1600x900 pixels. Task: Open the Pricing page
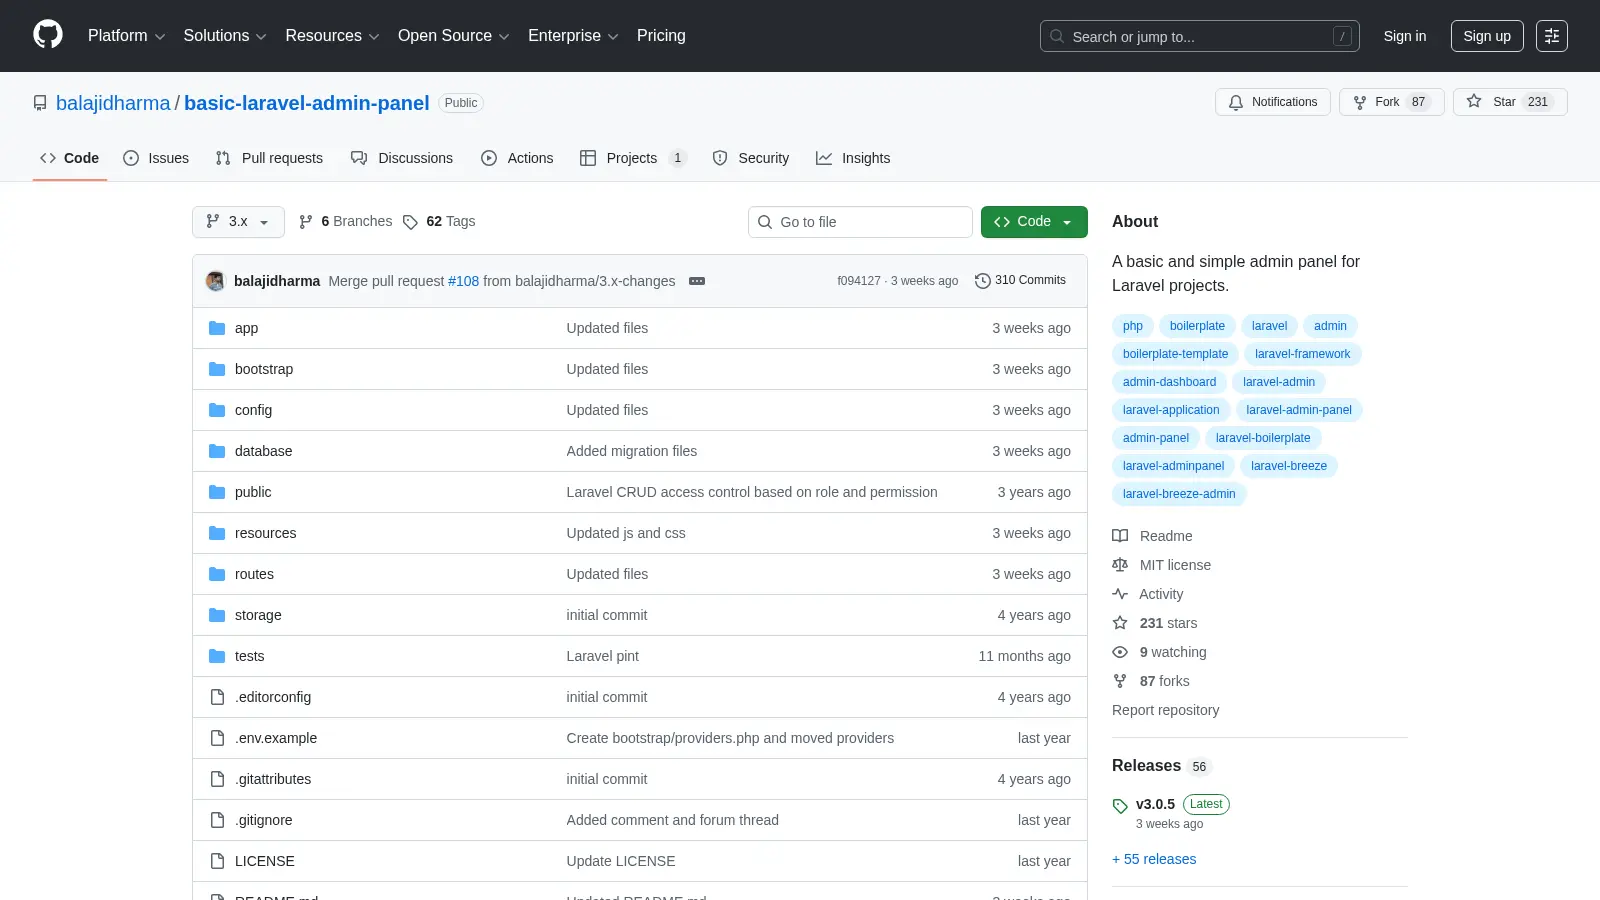(x=661, y=36)
